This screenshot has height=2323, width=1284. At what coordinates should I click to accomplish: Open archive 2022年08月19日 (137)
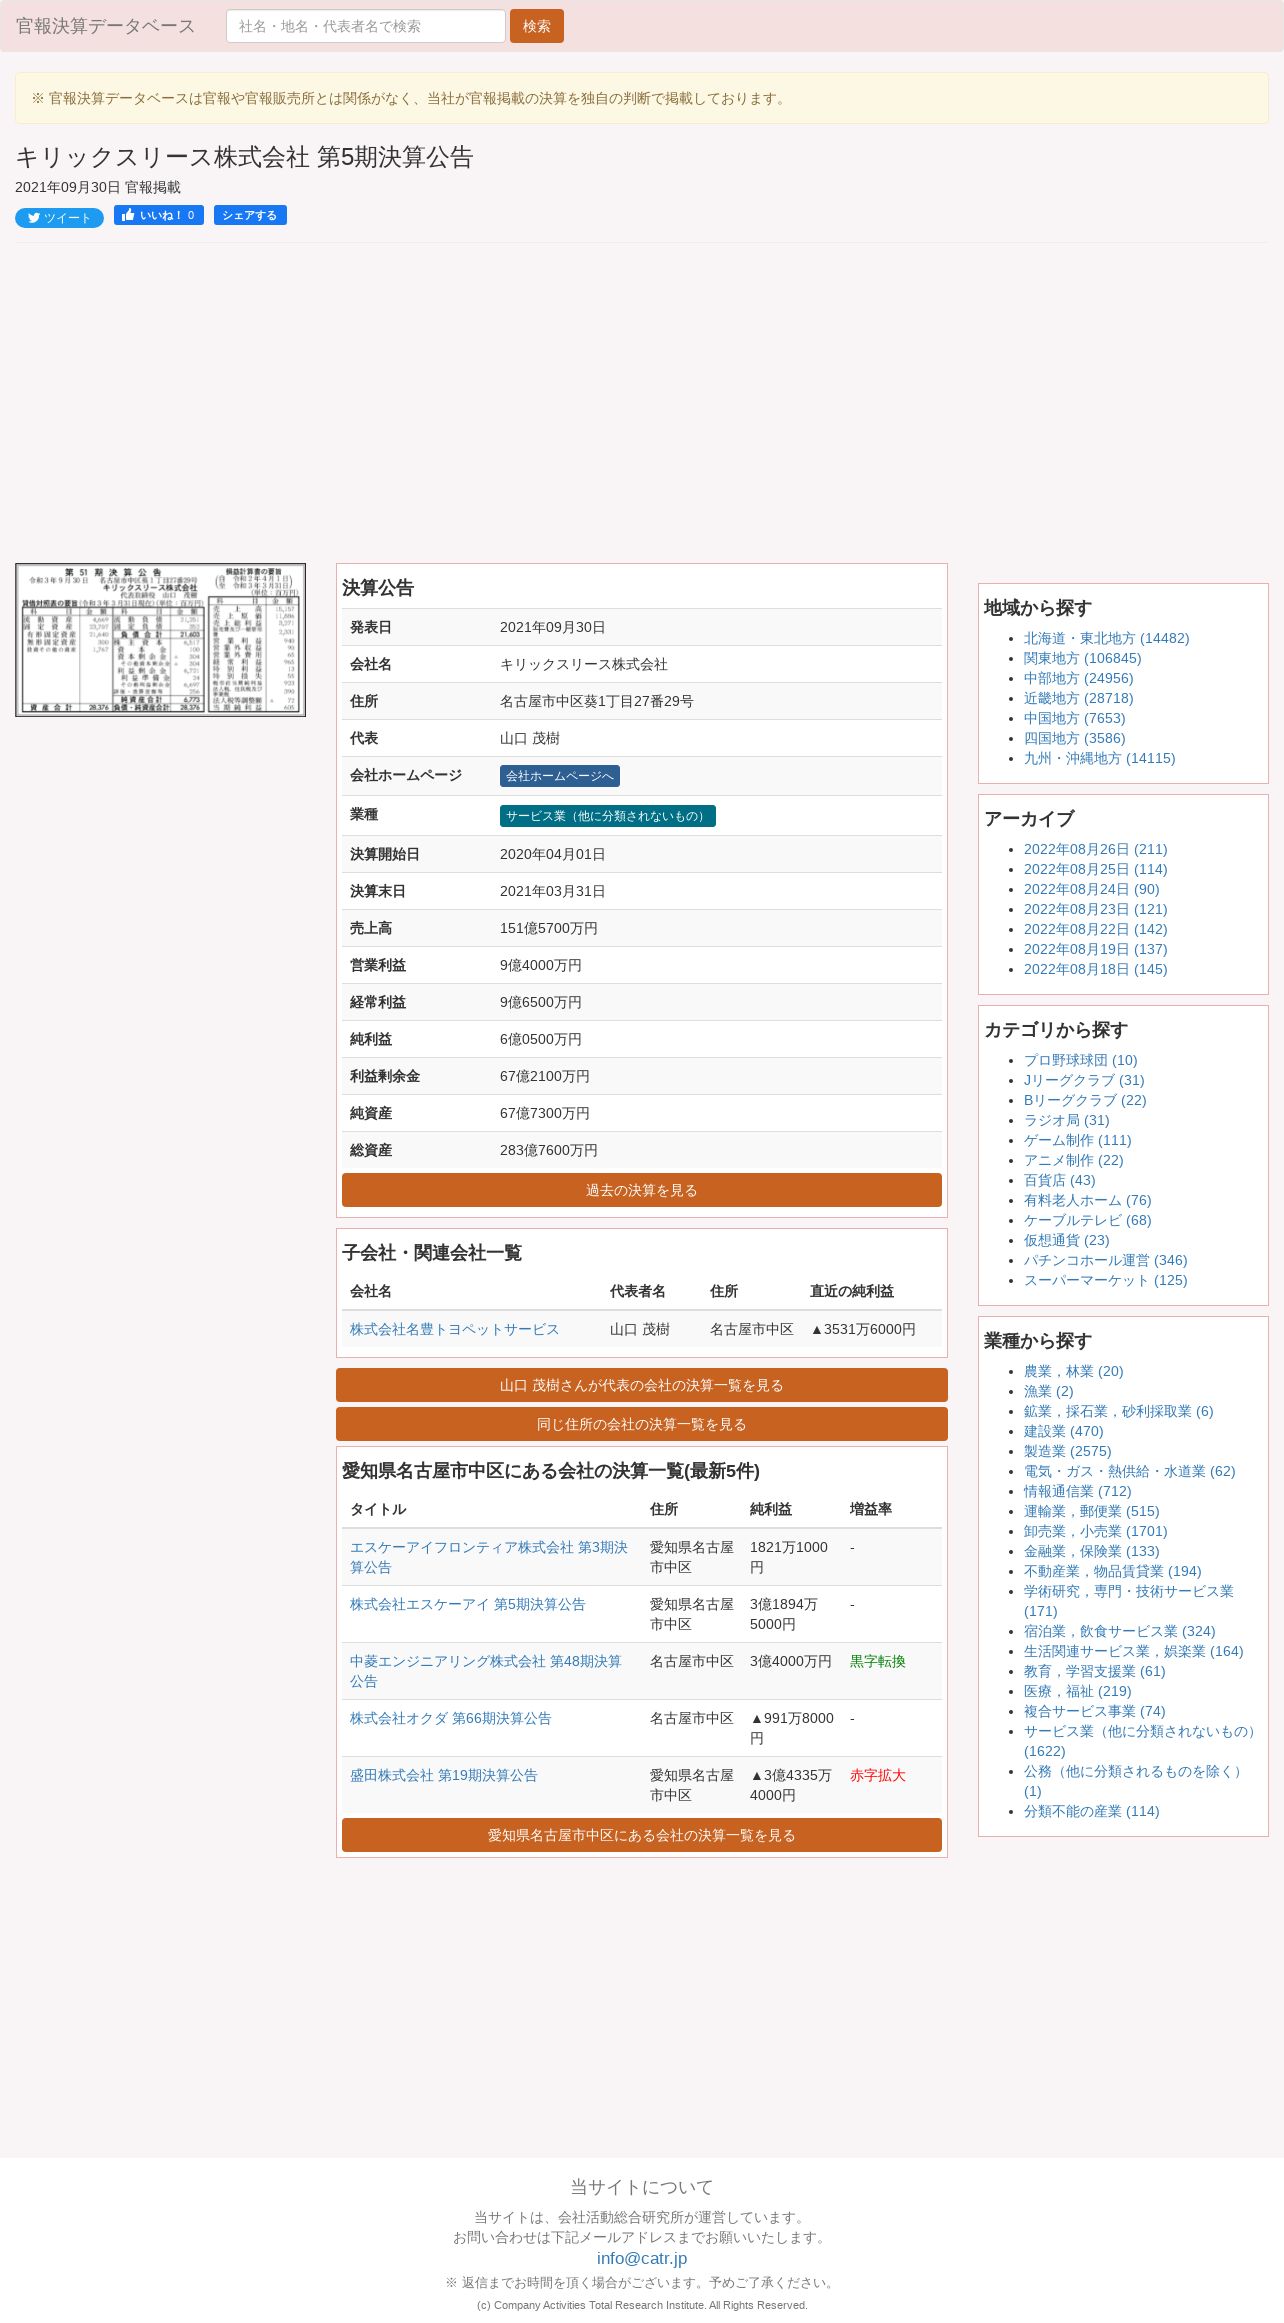[1096, 949]
